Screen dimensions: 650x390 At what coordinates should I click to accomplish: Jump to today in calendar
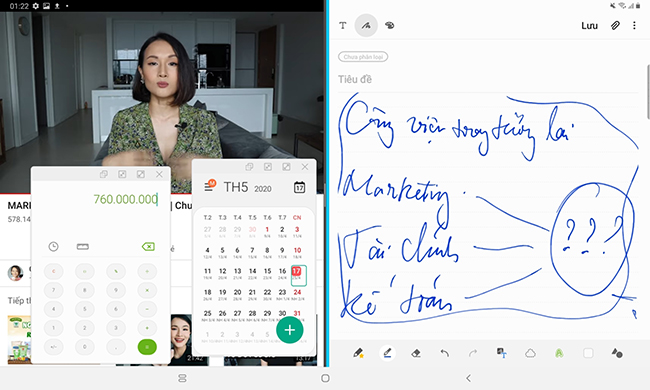pyautogui.click(x=299, y=187)
